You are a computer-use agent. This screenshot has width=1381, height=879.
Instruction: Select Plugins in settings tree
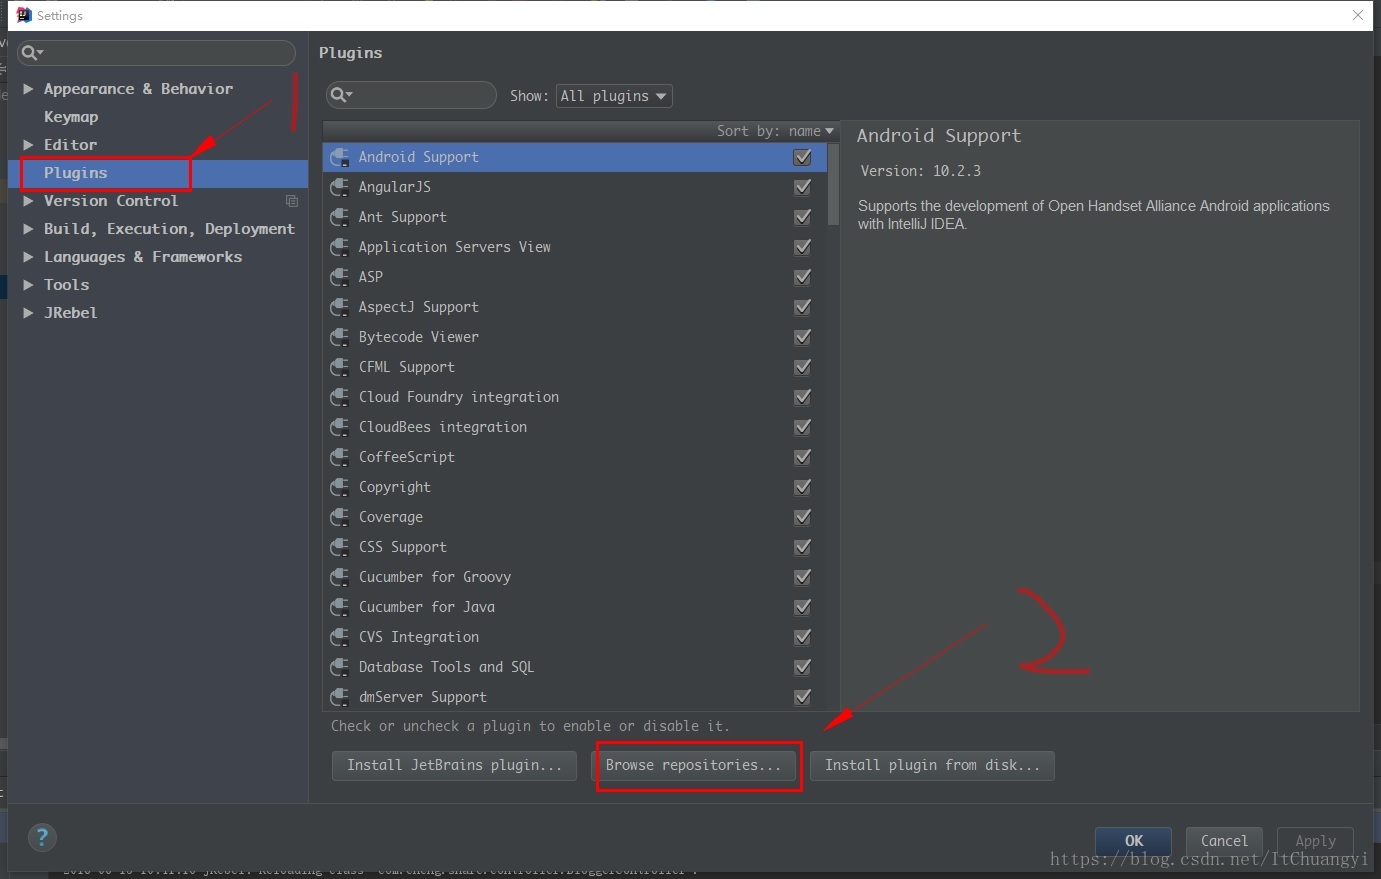(x=75, y=173)
